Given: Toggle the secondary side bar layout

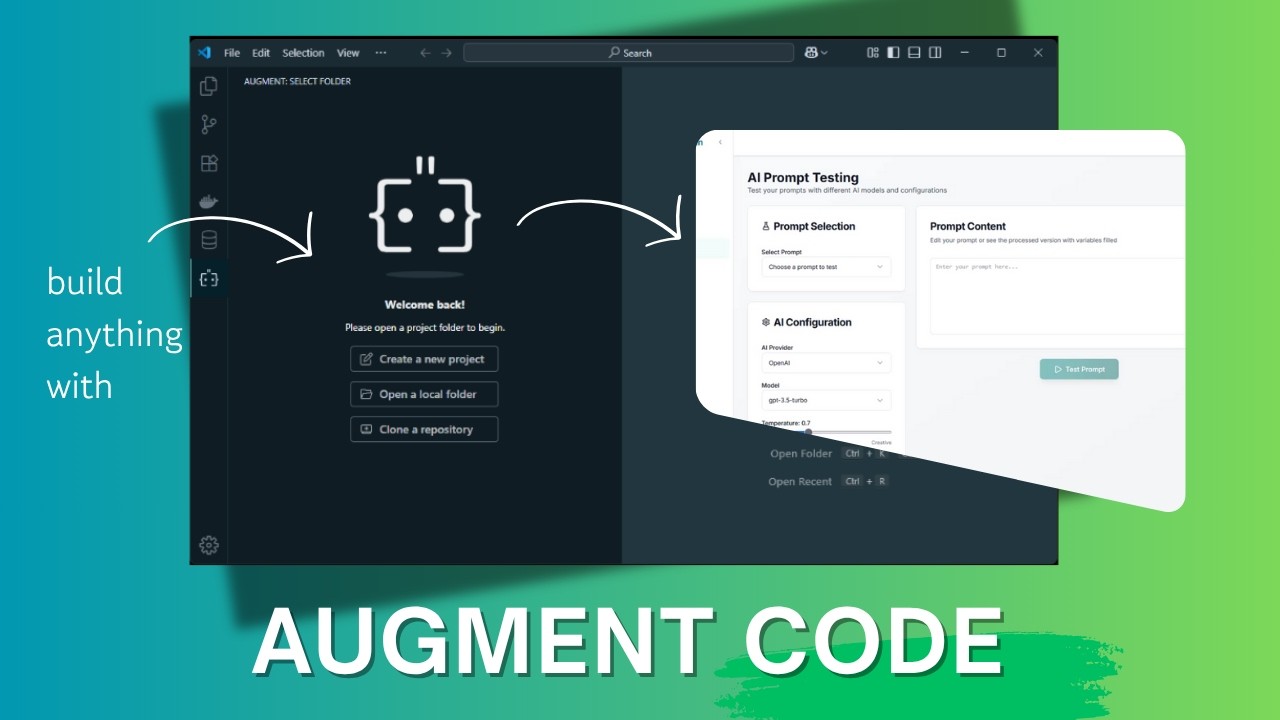Looking at the screenshot, I should (935, 53).
